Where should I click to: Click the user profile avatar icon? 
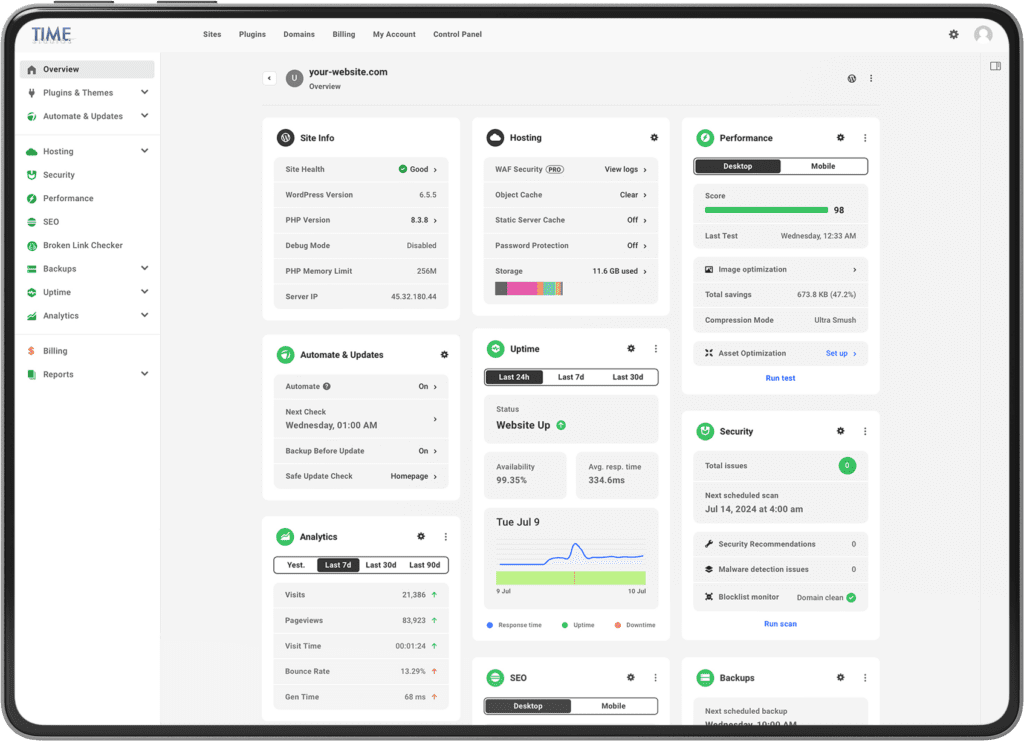pyautogui.click(x=983, y=34)
